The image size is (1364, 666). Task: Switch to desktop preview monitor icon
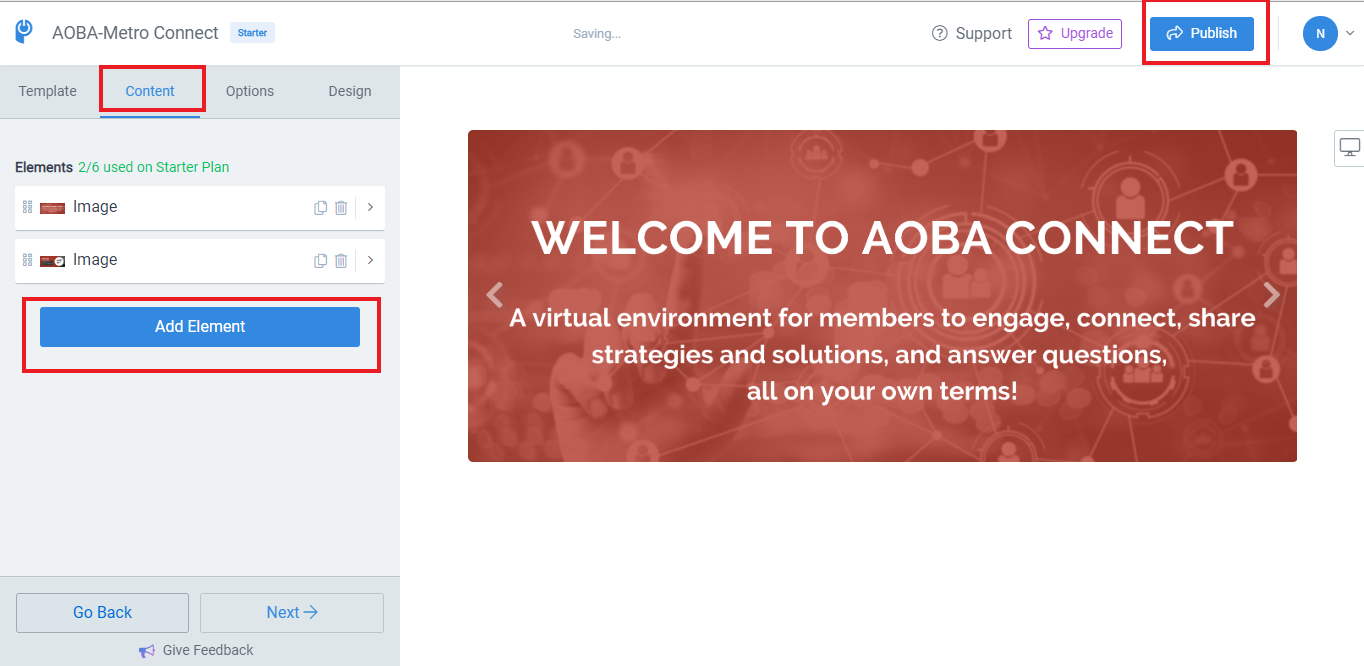click(1350, 148)
